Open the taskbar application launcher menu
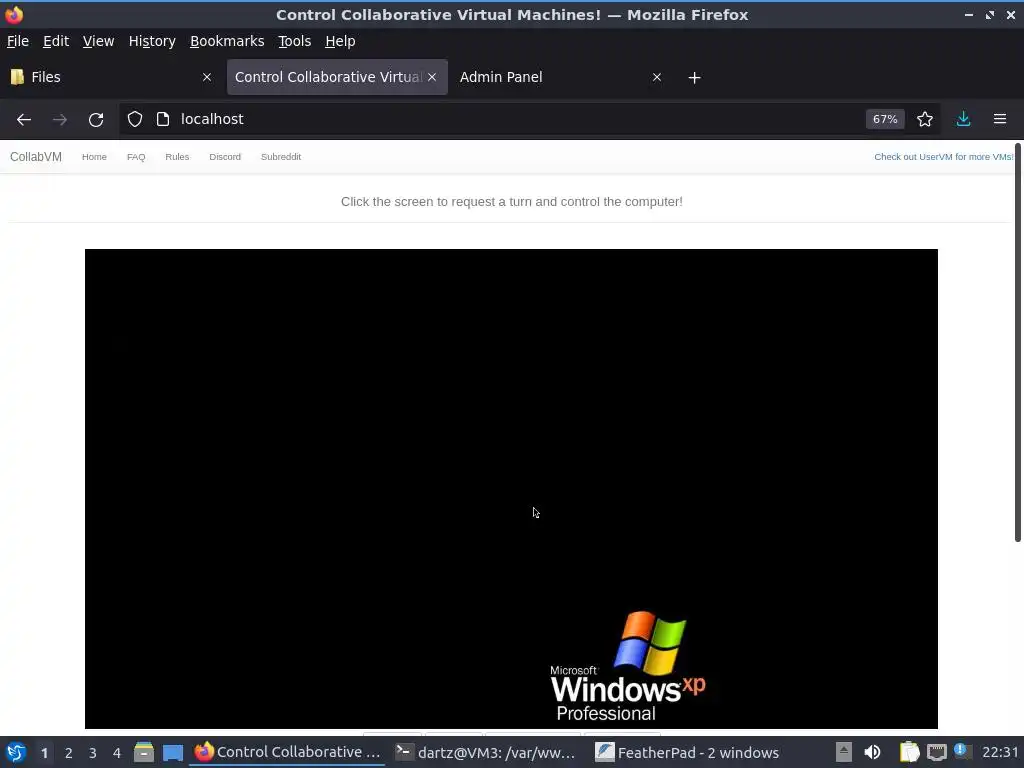 point(16,752)
